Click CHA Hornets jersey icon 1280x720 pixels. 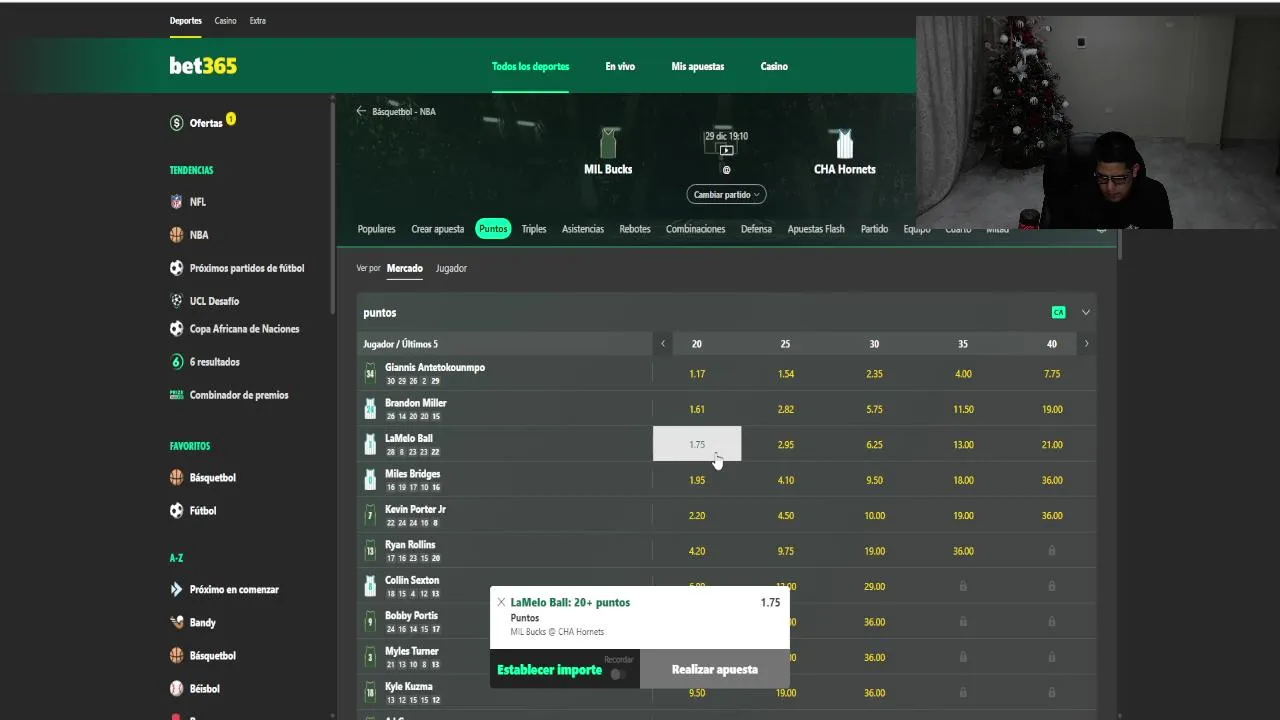point(845,143)
